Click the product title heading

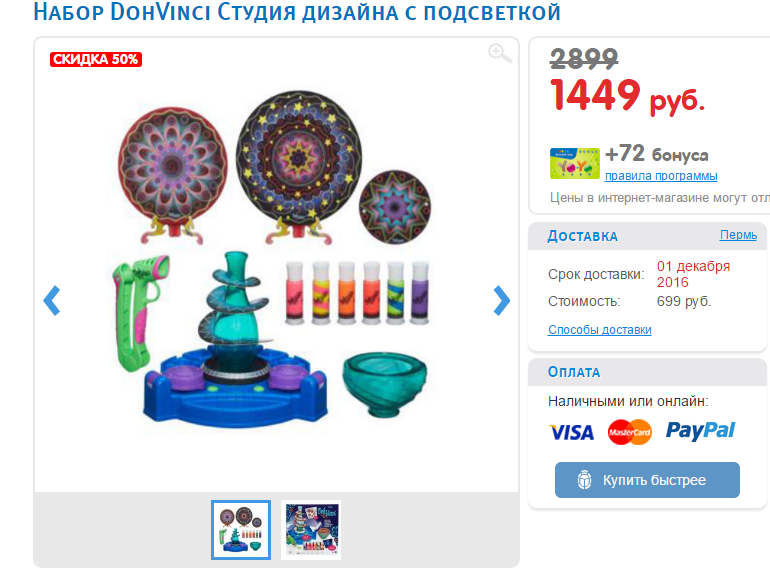(x=297, y=13)
